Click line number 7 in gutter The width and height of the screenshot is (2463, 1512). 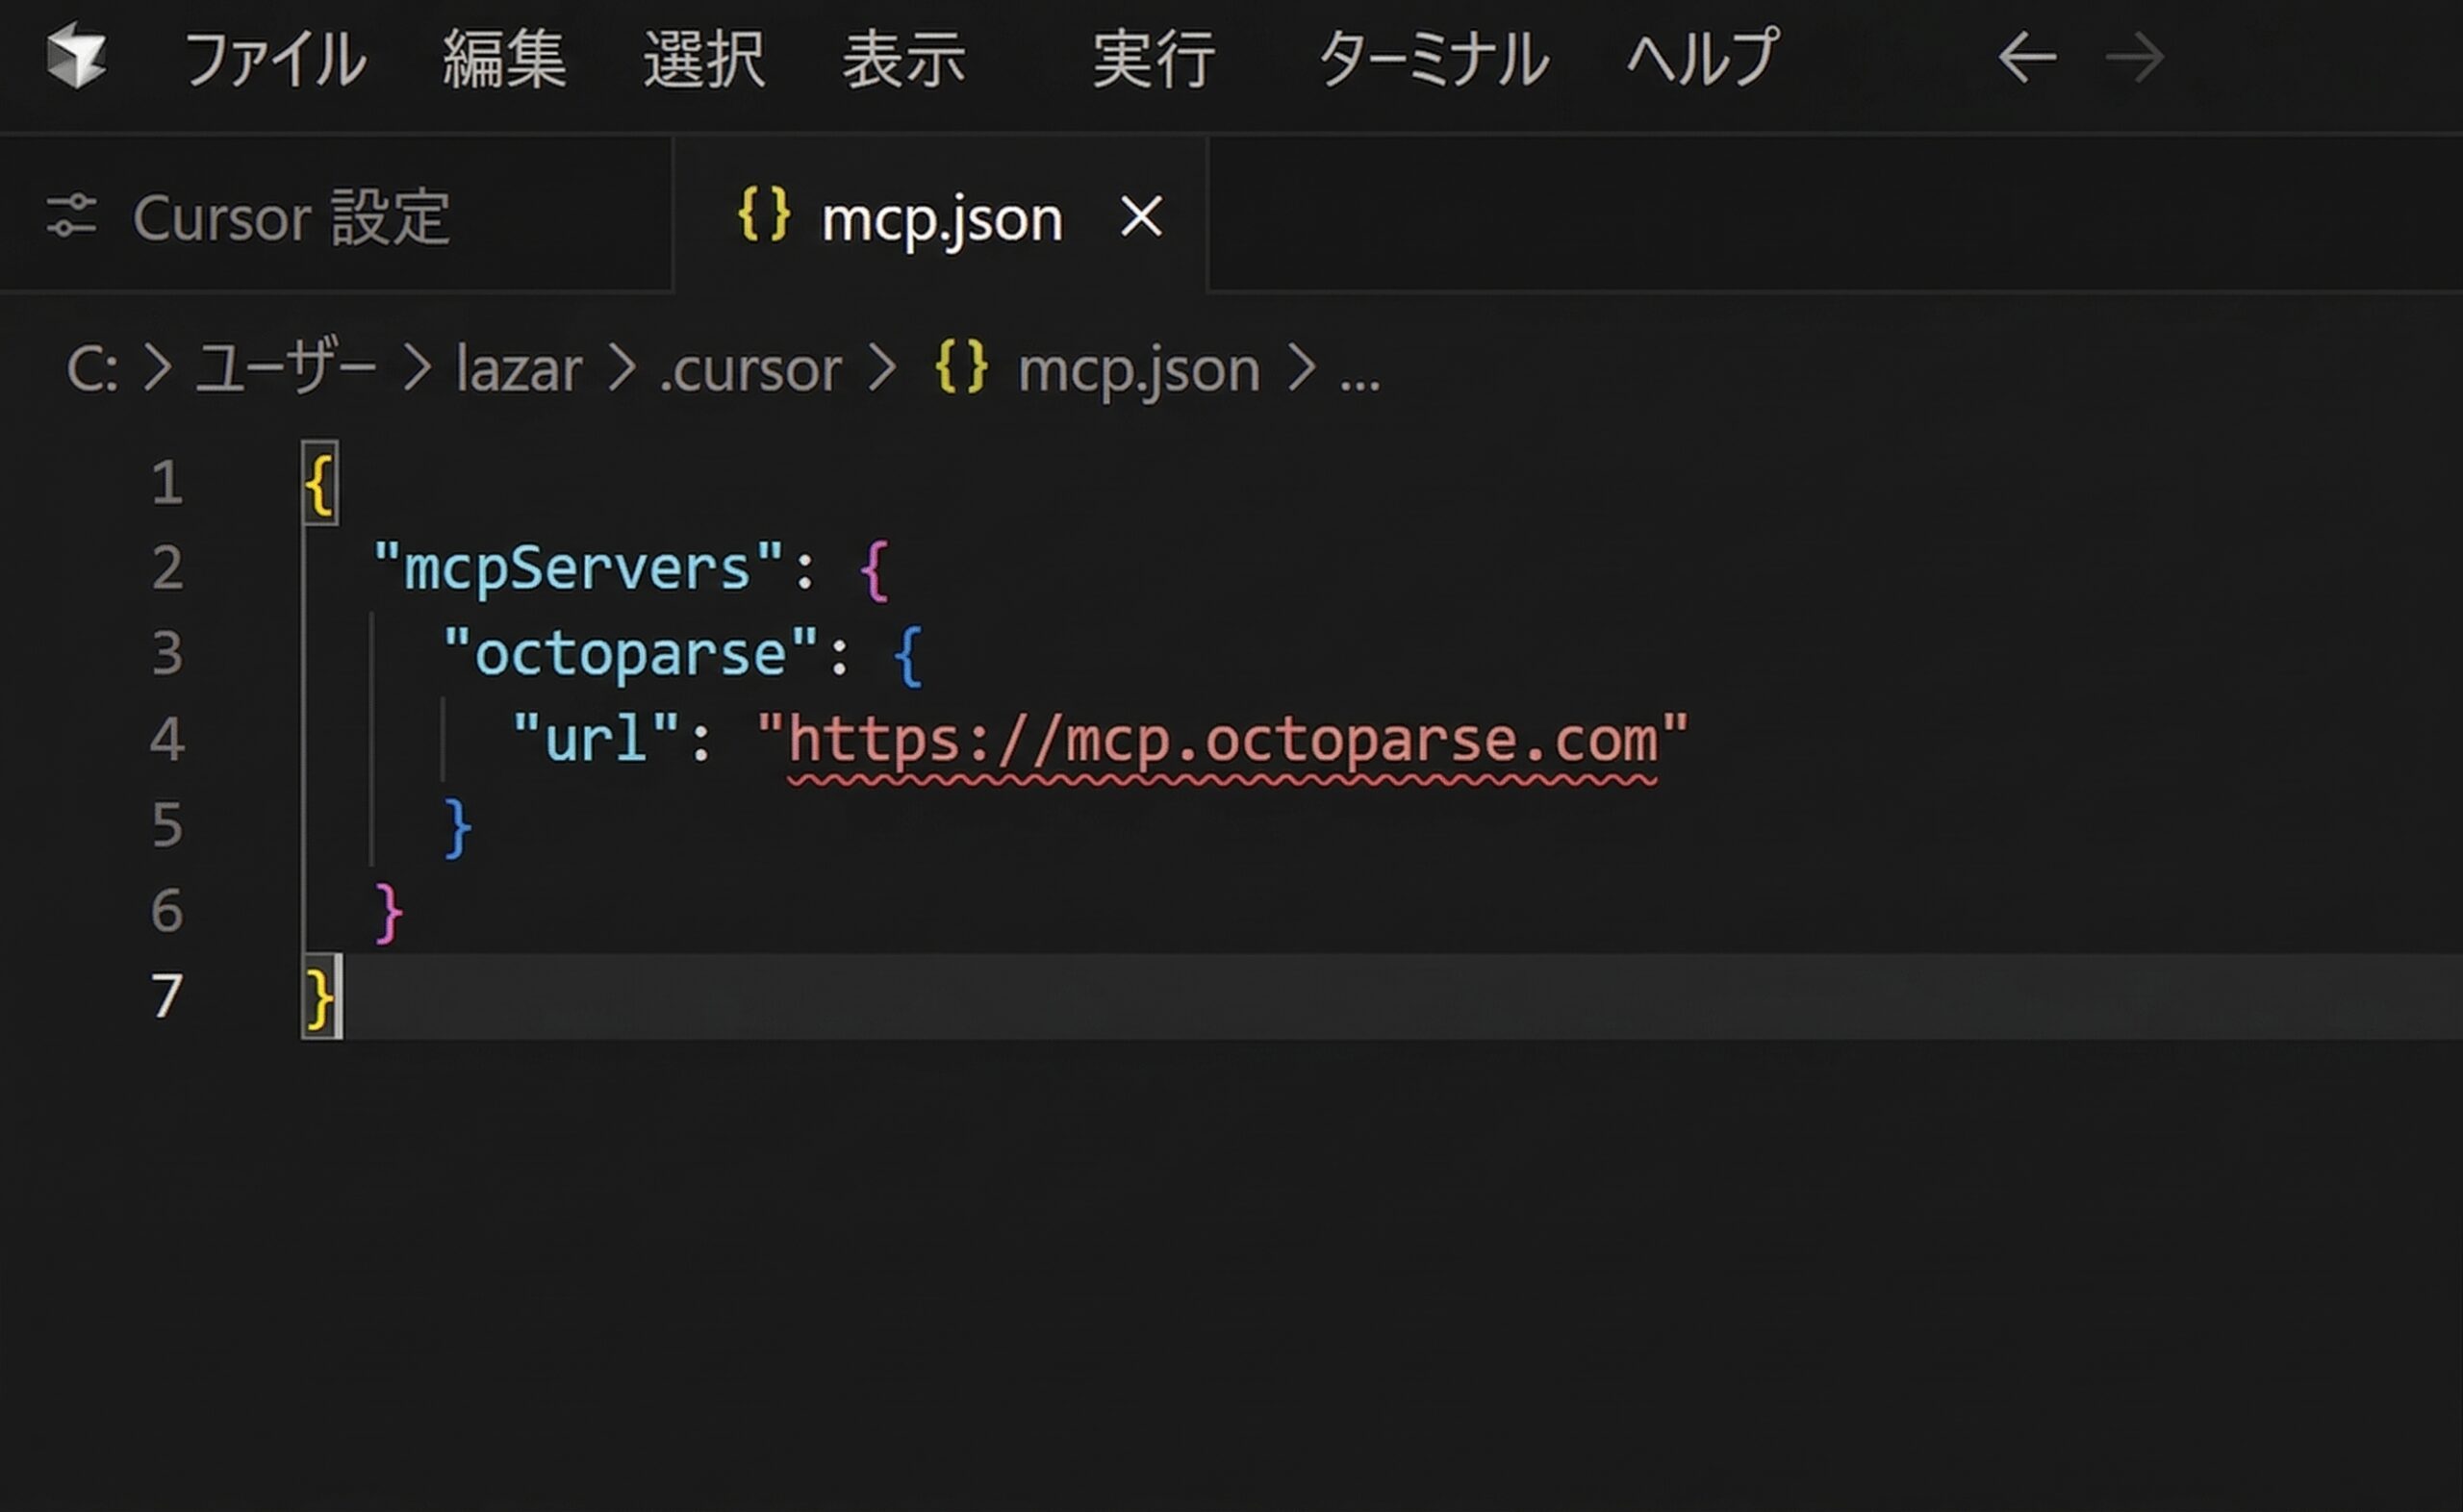[167, 996]
